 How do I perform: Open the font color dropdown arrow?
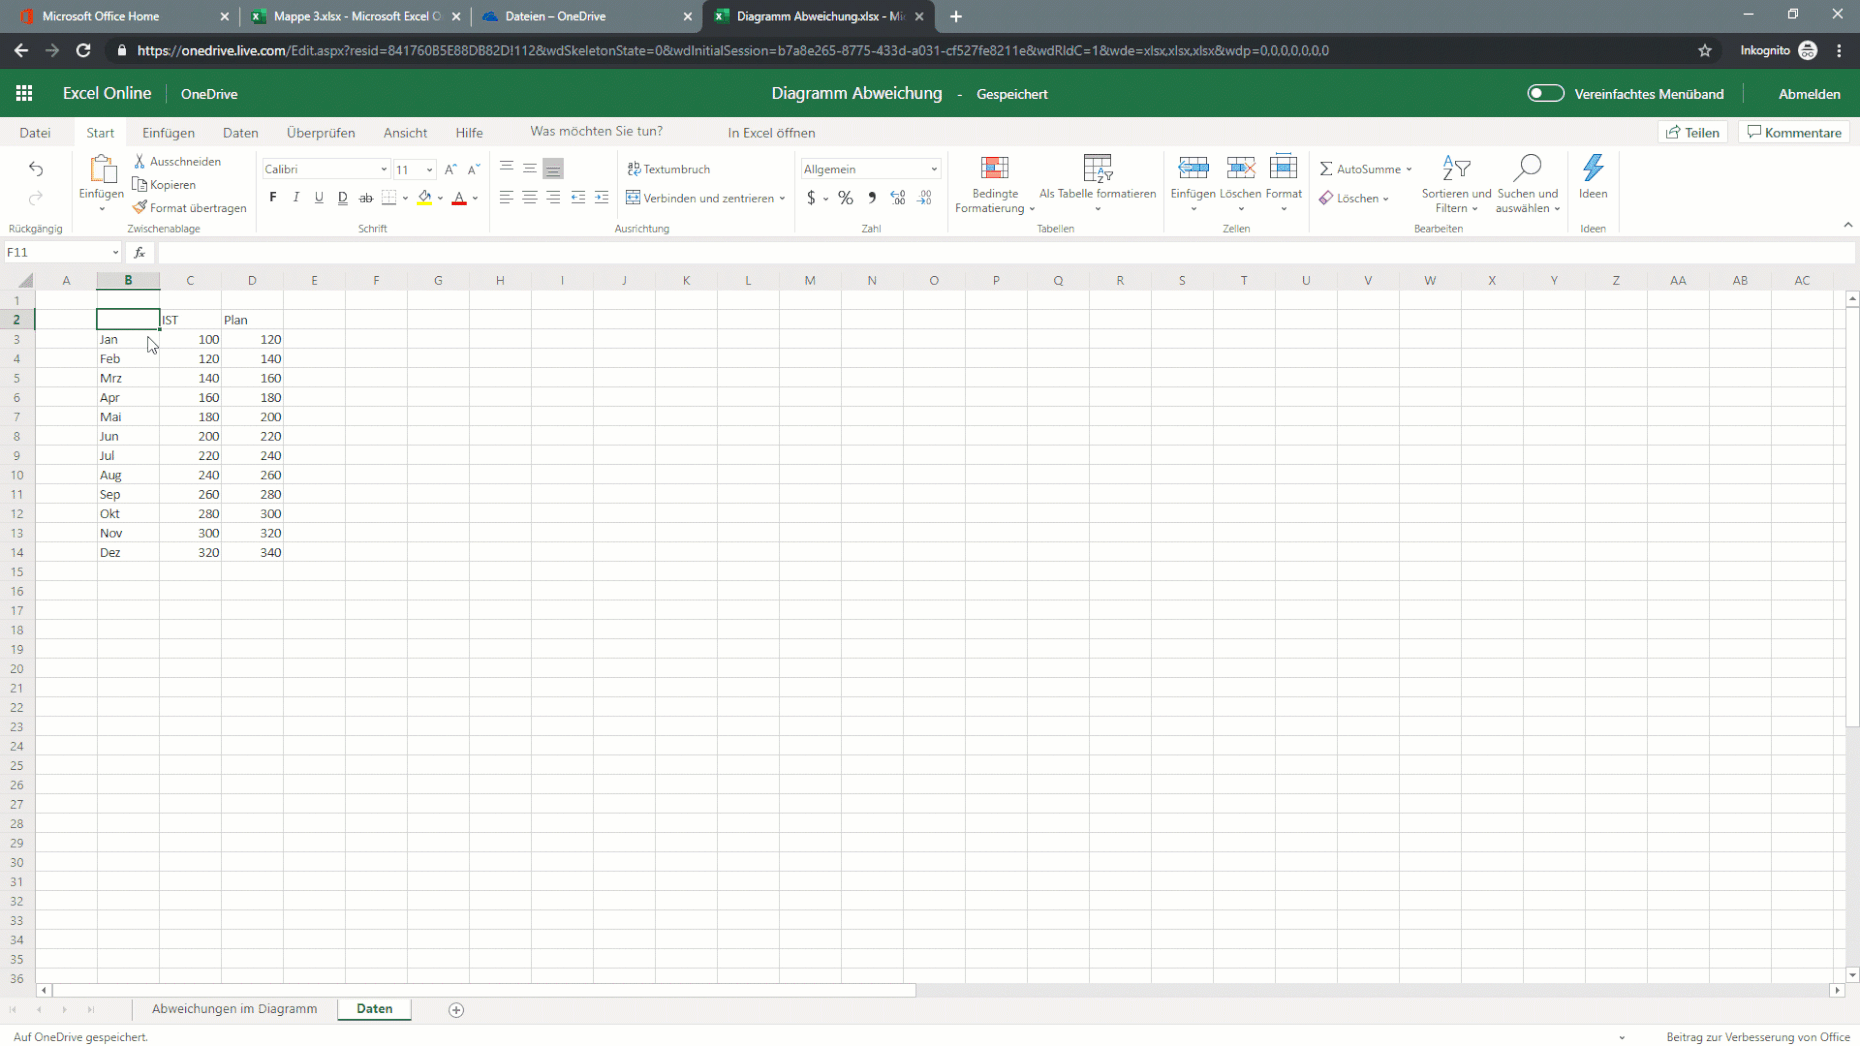pyautogui.click(x=475, y=198)
